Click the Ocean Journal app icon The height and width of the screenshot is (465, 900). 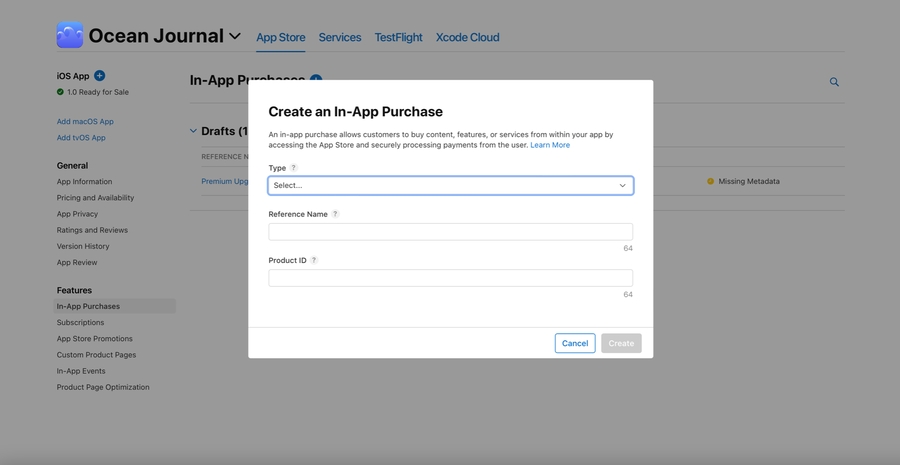70,35
